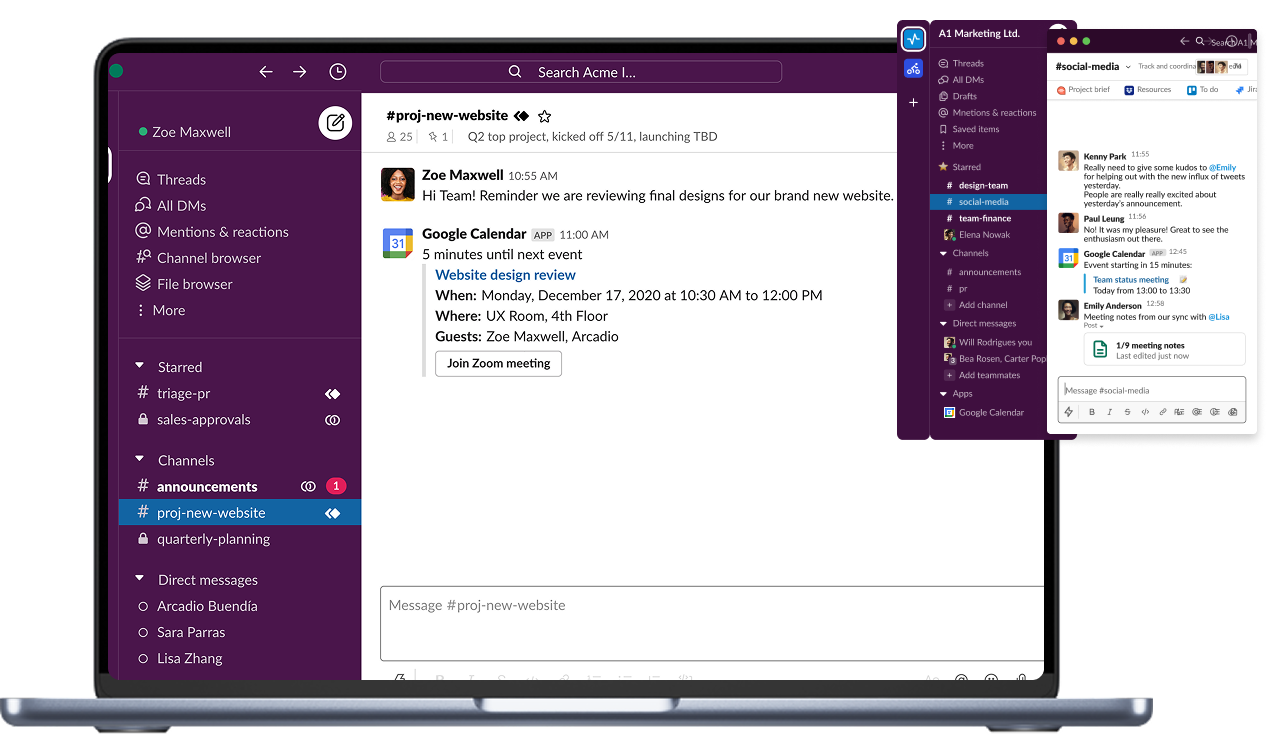1268x750 pixels.
Task: Select the bicycle workspace icon
Action: 913,69
